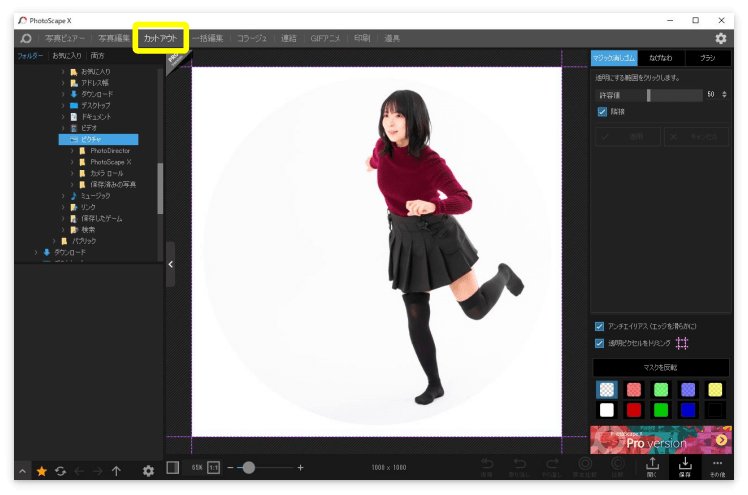The image size is (748, 495).
Task: Open the top-right settings gear
Action: tap(720, 38)
